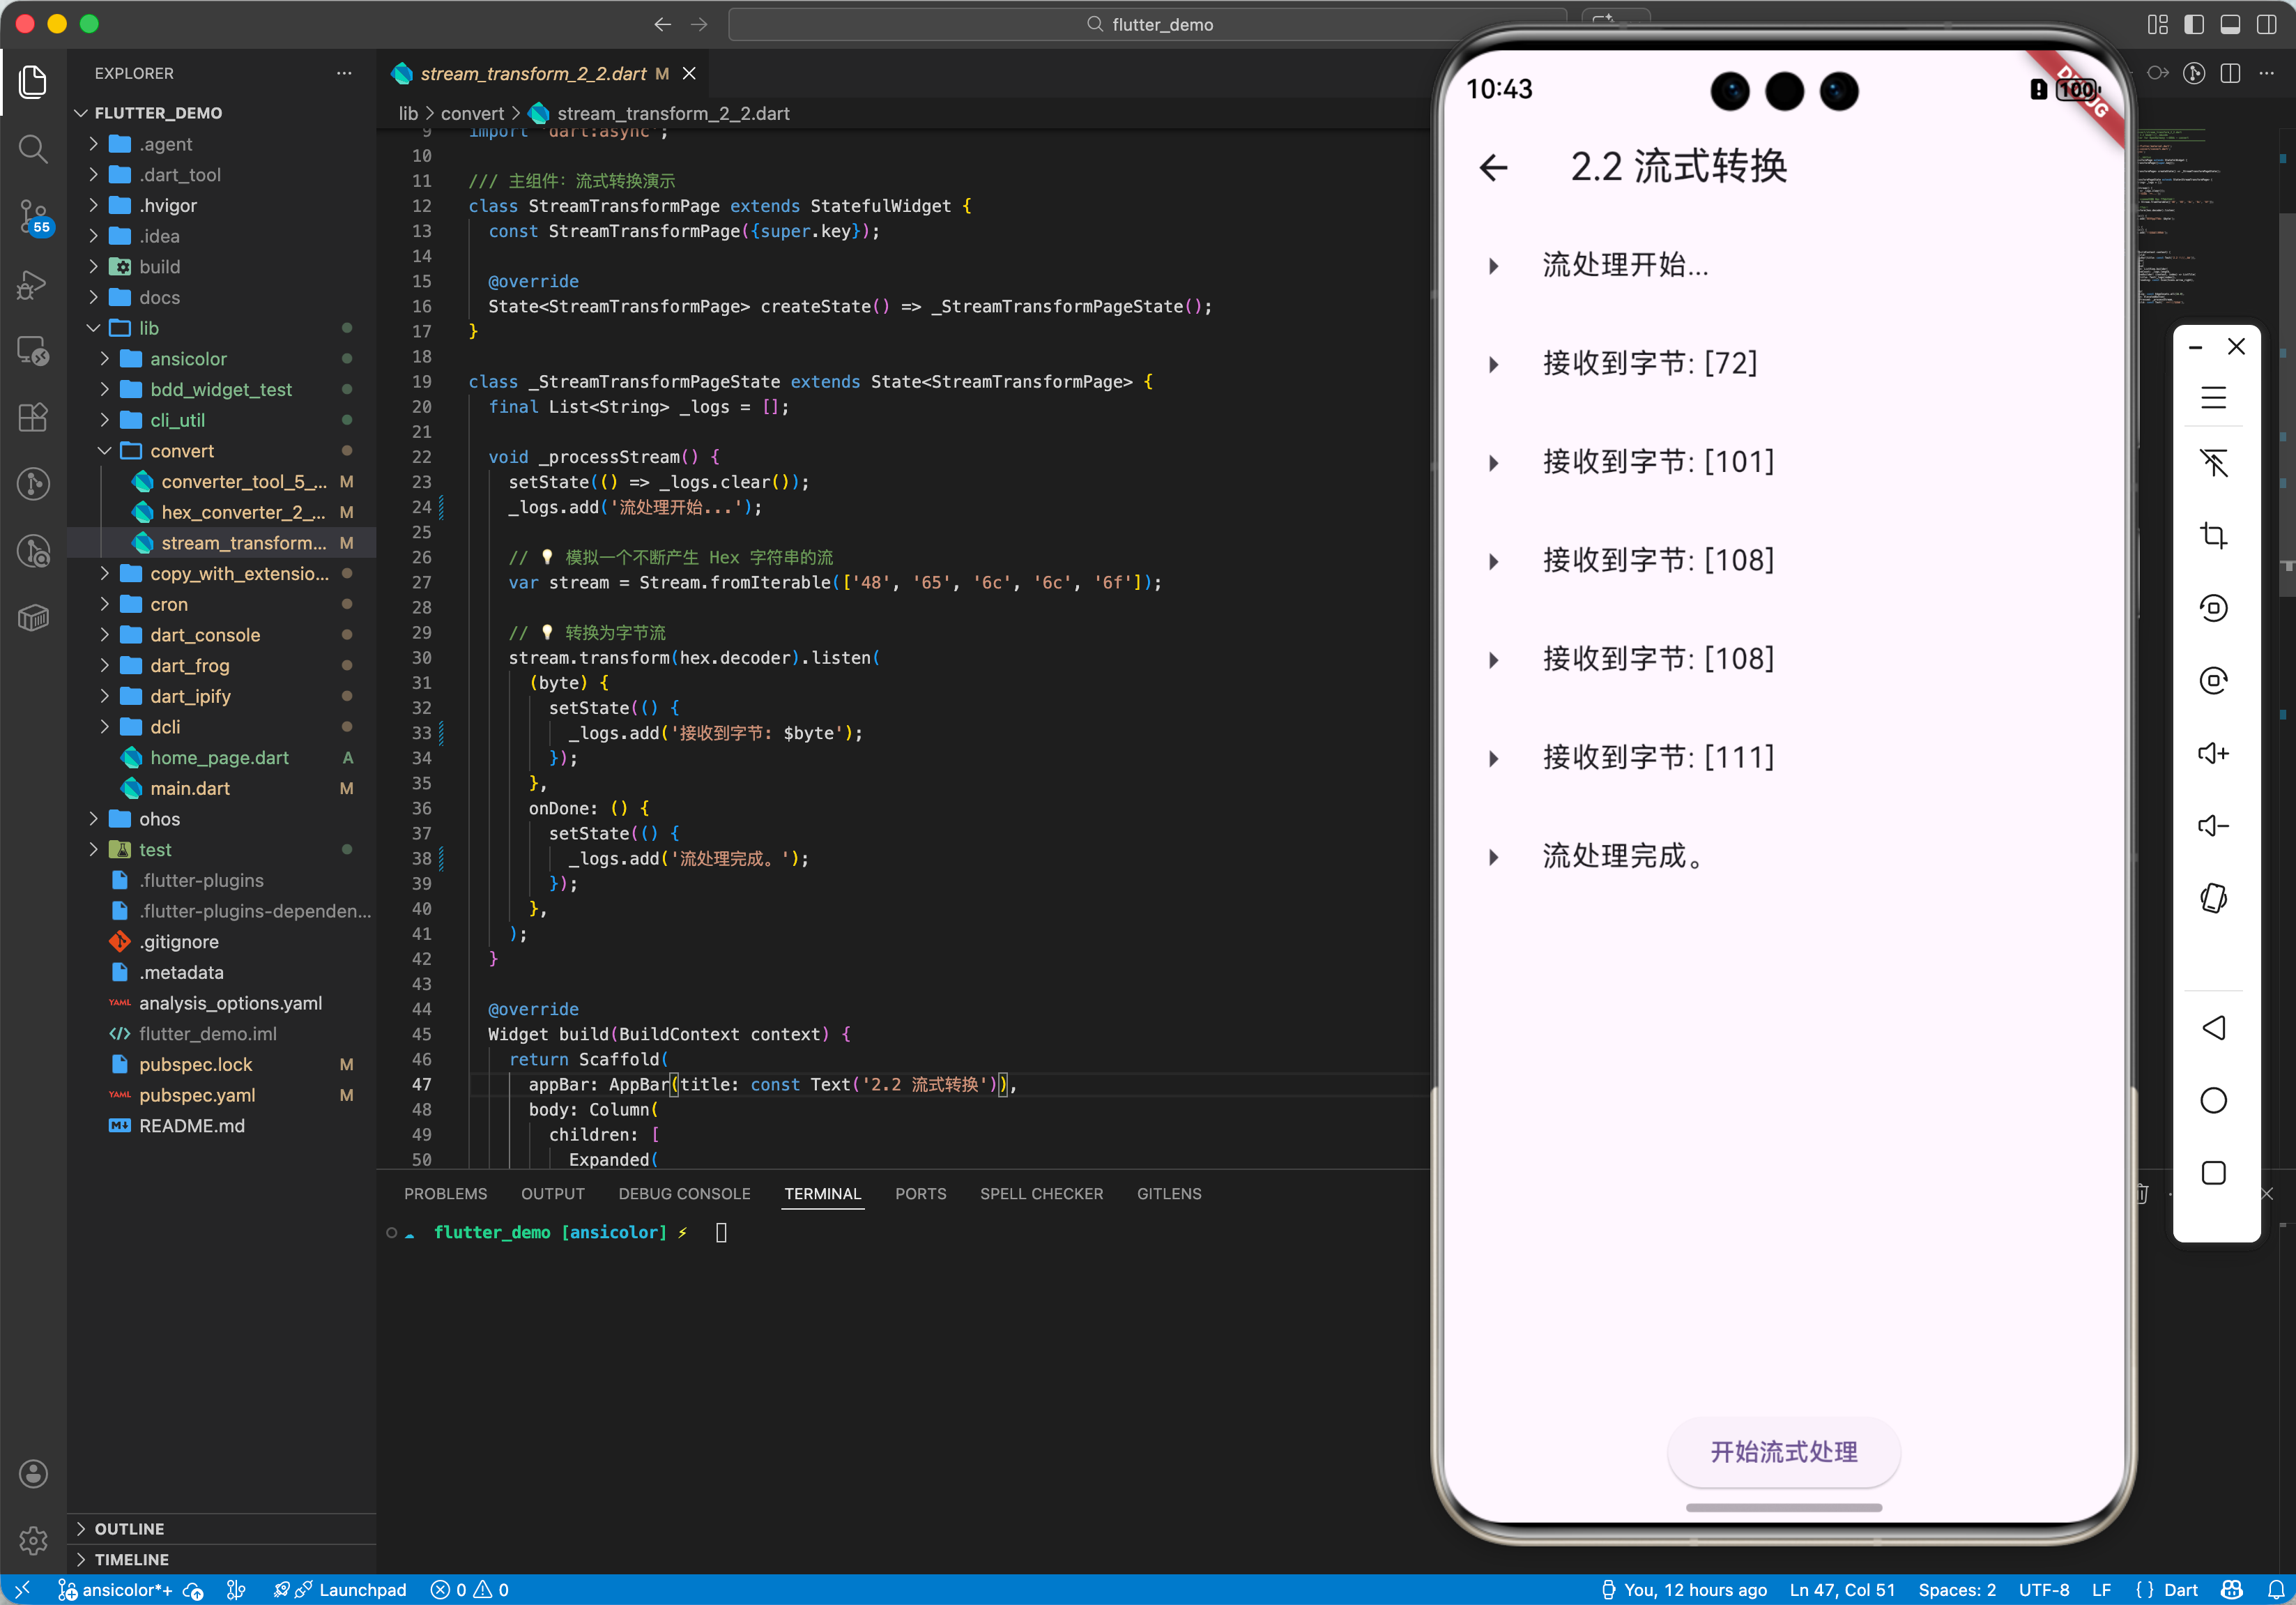Open the Manage gear in activity bar
Viewport: 2296px width, 1605px height.
click(x=33, y=1540)
